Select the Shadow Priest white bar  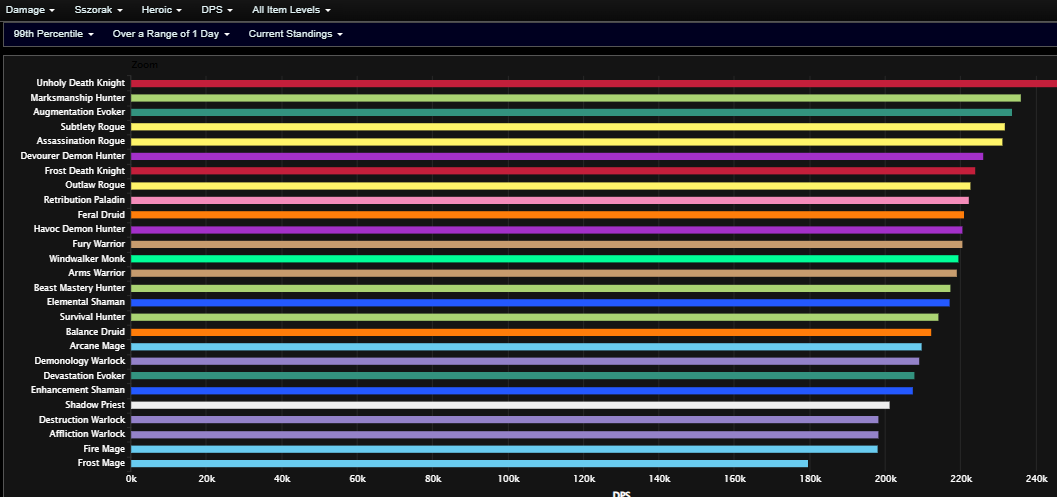pyautogui.click(x=510, y=405)
